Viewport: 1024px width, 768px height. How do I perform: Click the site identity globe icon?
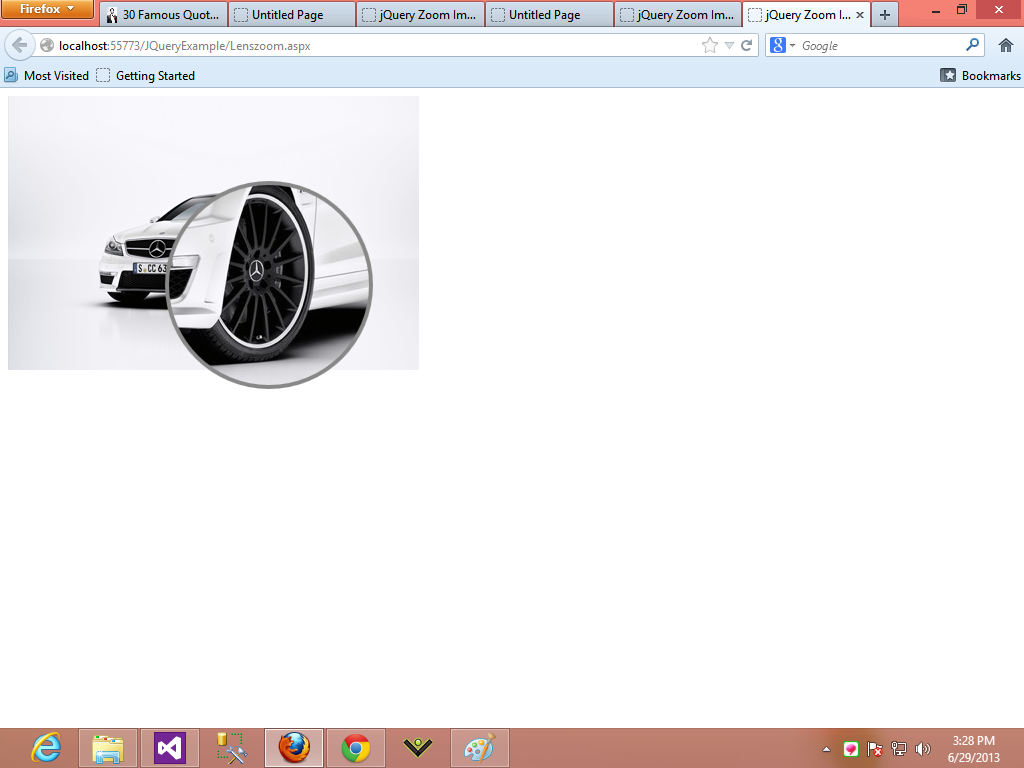click(x=46, y=46)
